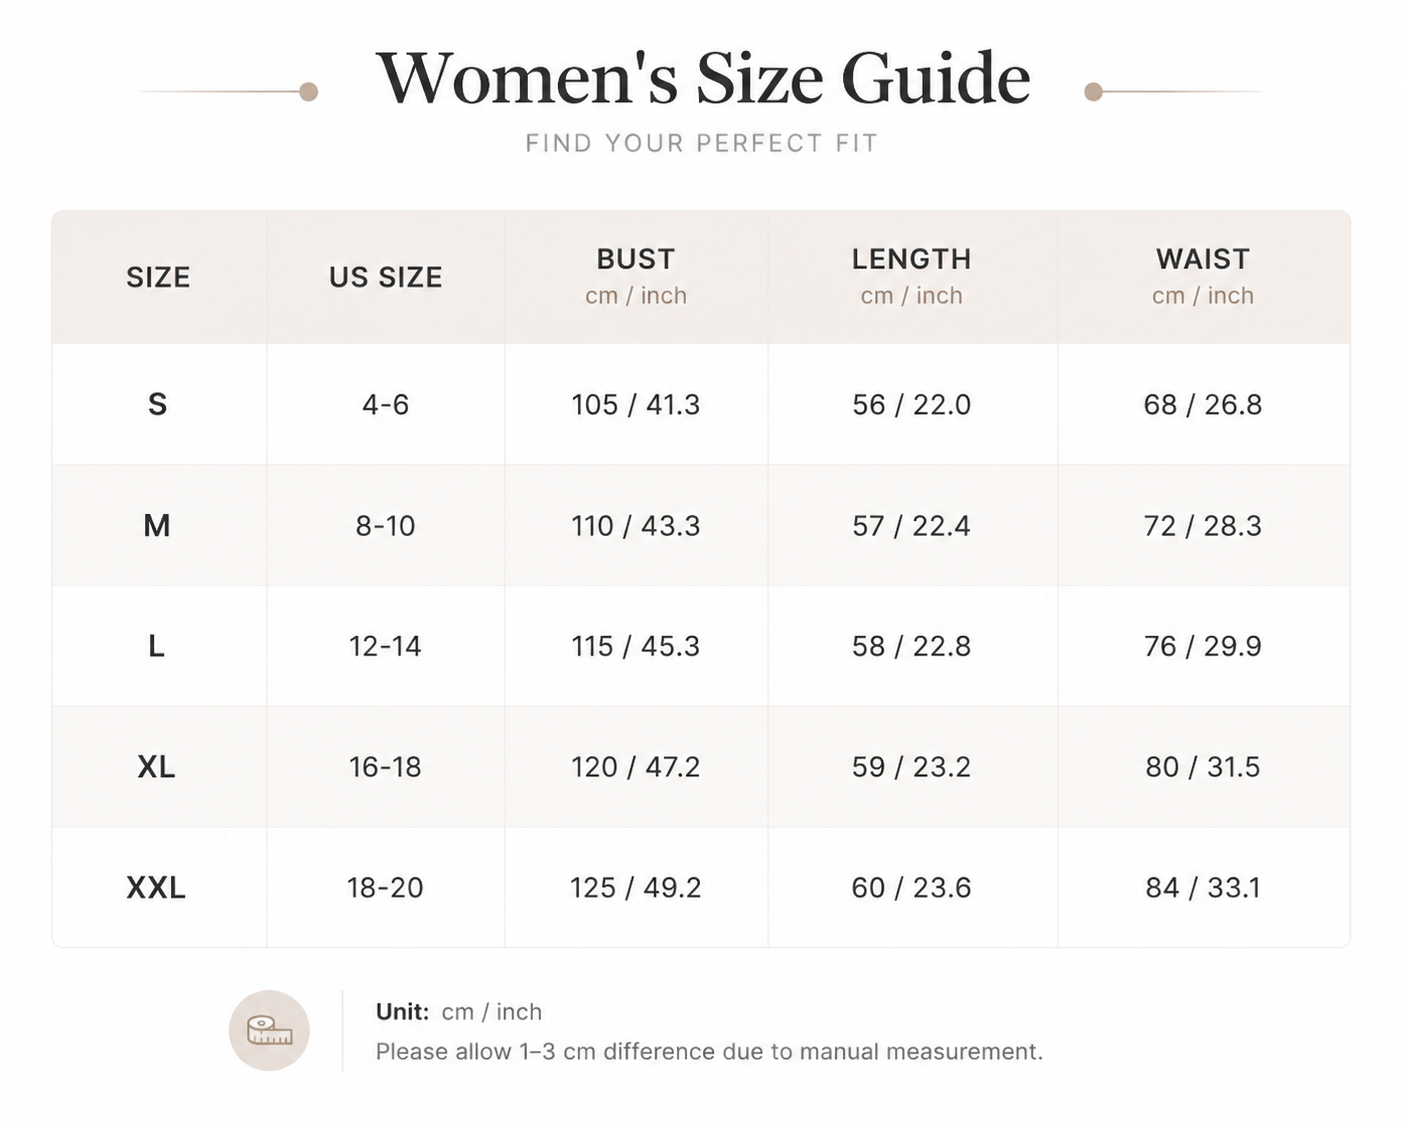Click the manual measurement disclaimer text
Viewport: 1402px width, 1122px height.
[709, 1051]
